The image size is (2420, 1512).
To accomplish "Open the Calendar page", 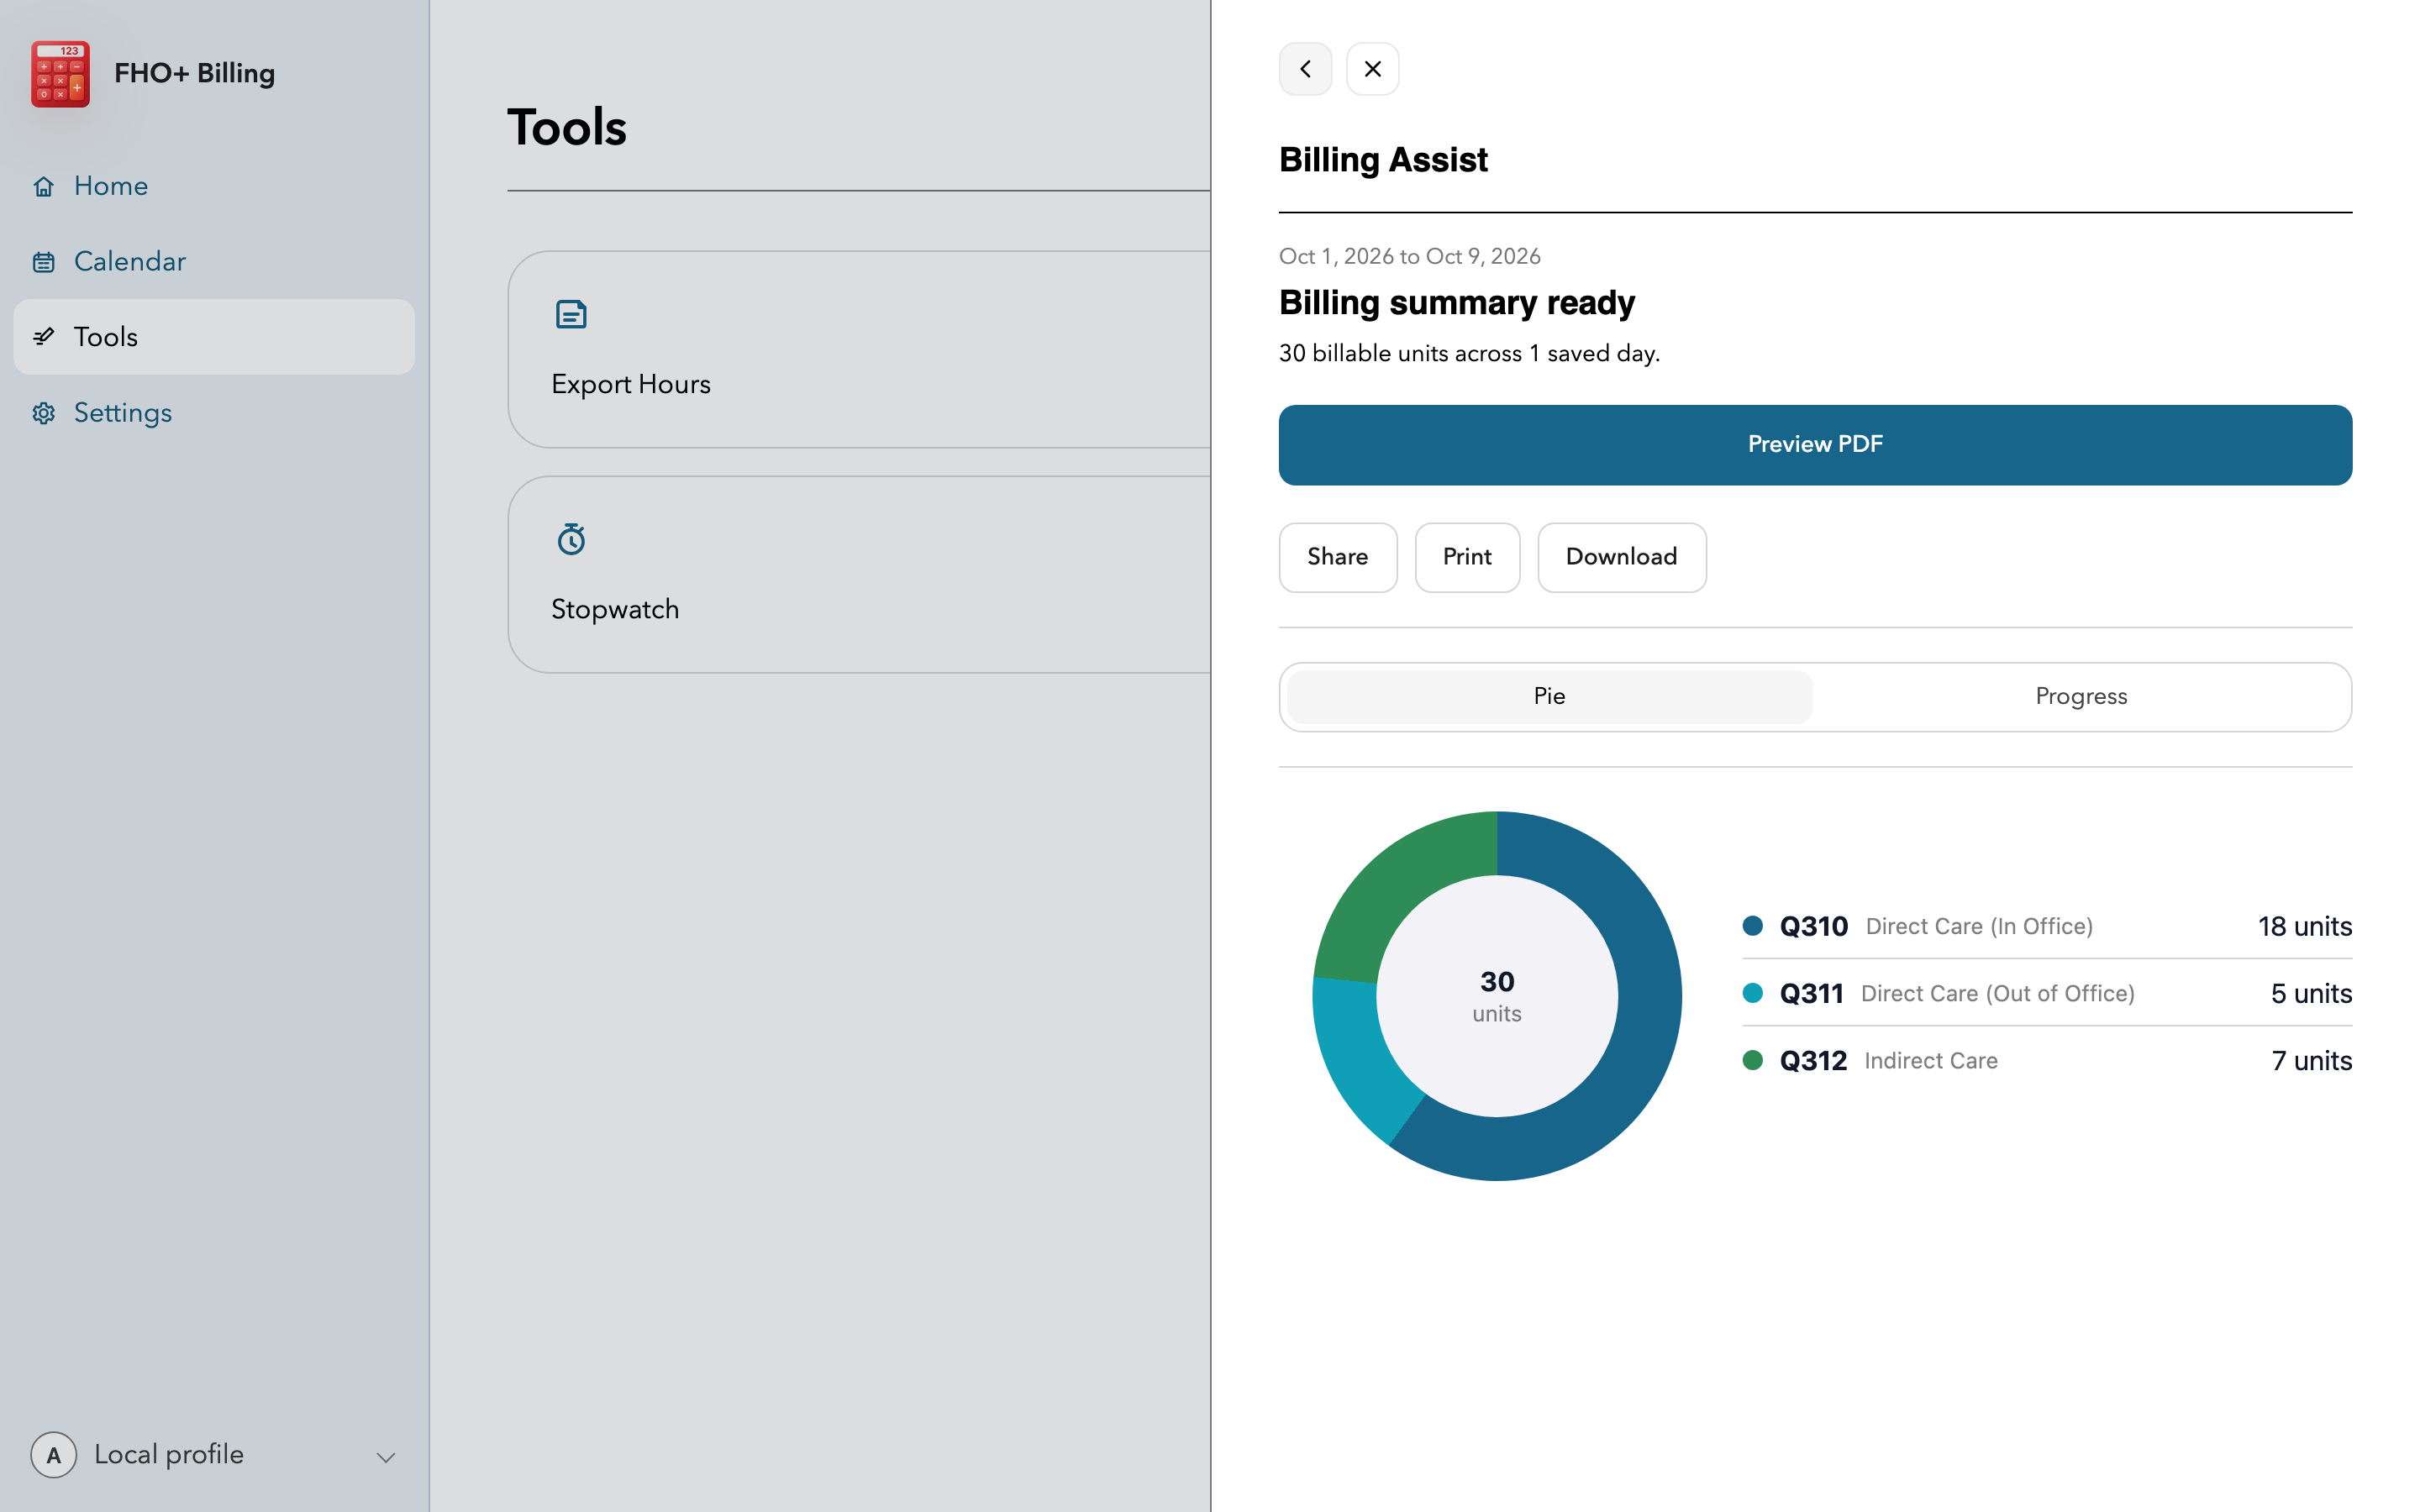I will pos(213,262).
